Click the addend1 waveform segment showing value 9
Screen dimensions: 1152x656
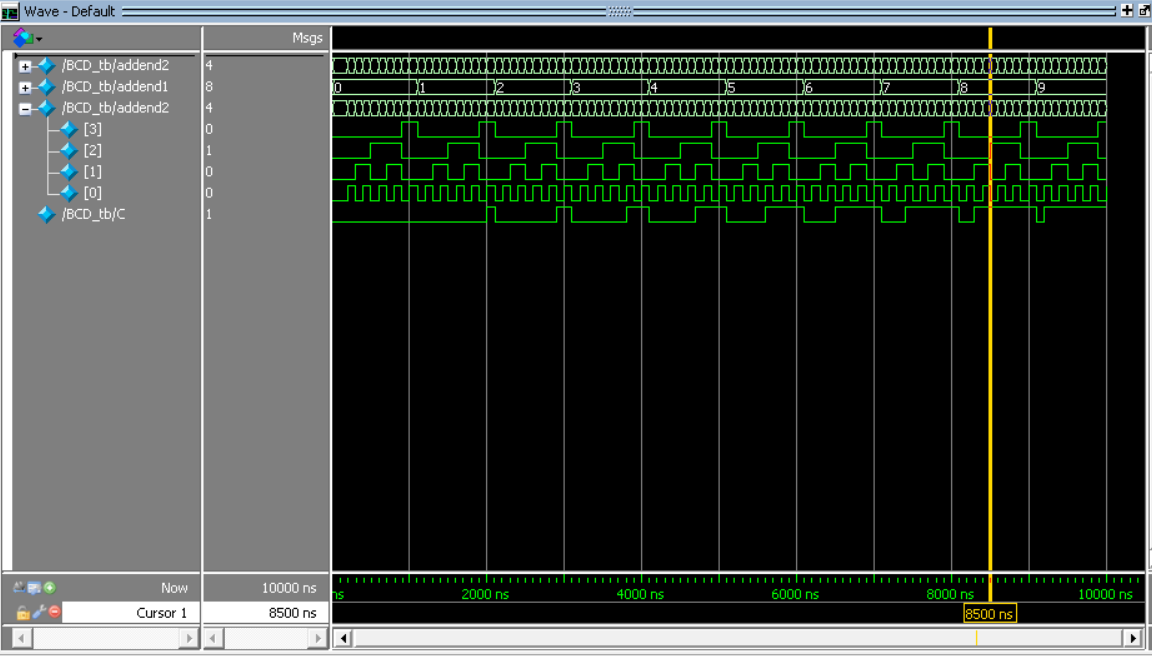pos(1071,87)
